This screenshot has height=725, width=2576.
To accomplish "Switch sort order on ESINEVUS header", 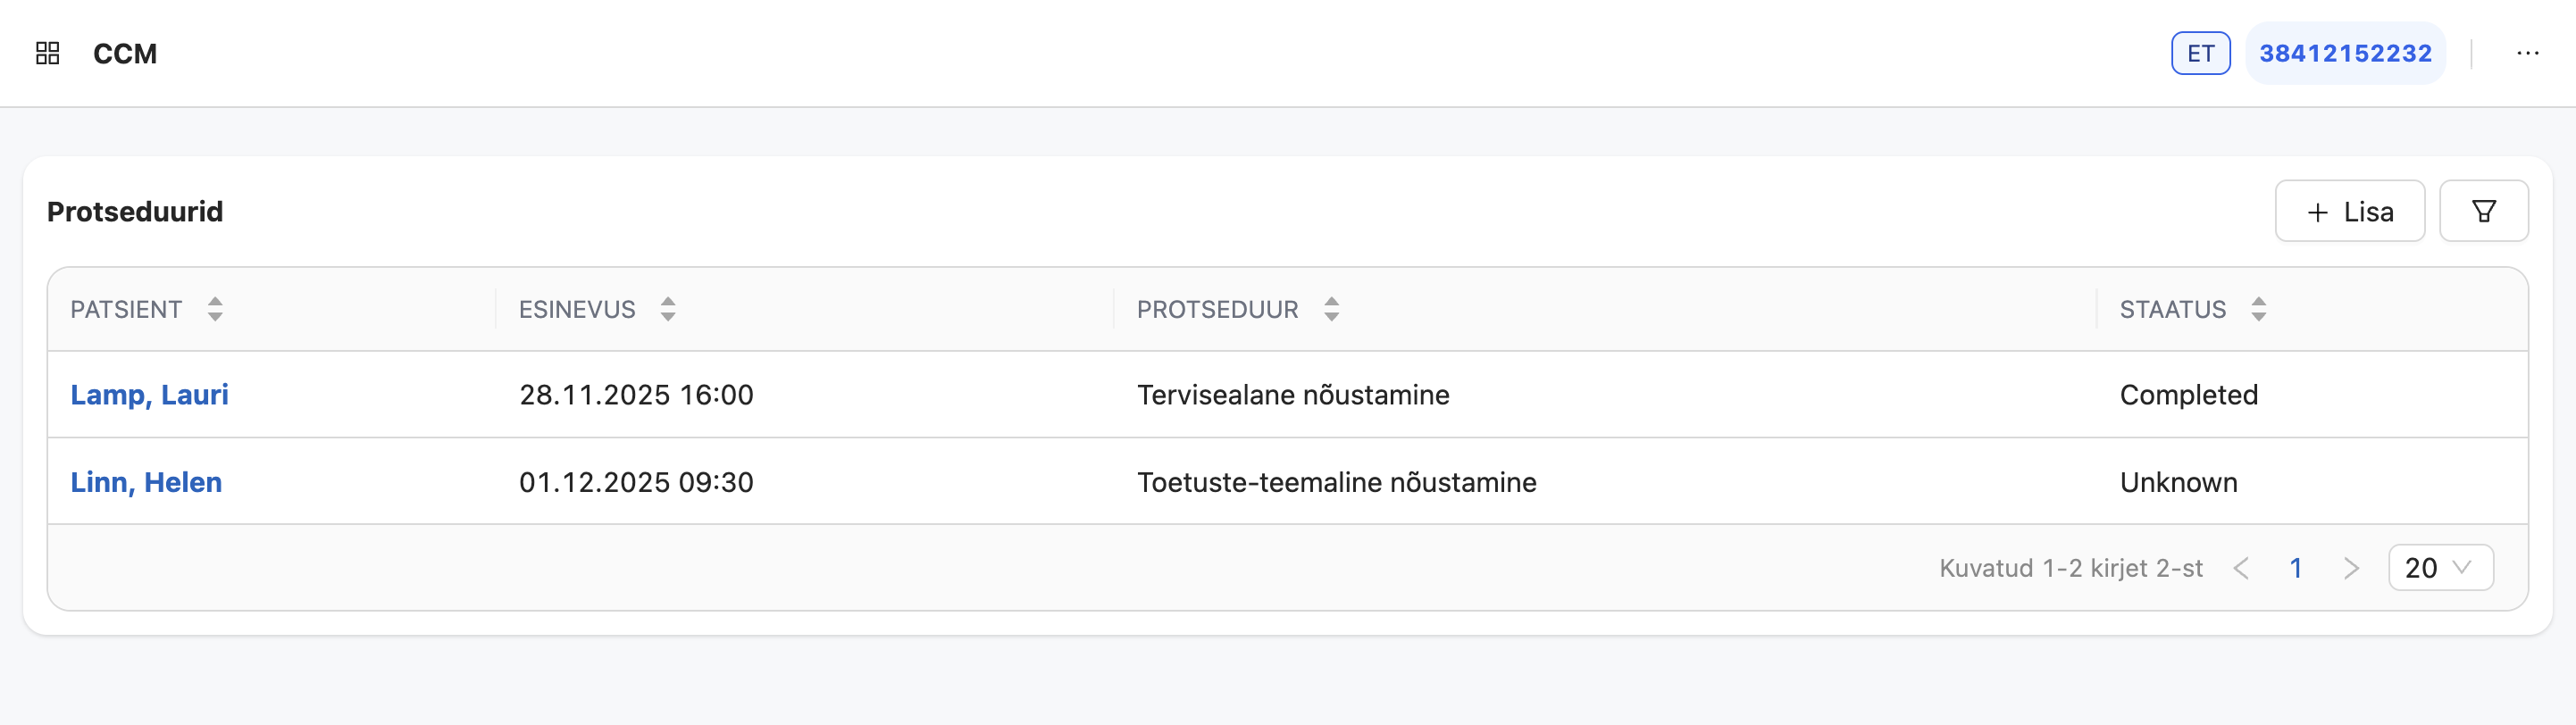I will [x=667, y=309].
